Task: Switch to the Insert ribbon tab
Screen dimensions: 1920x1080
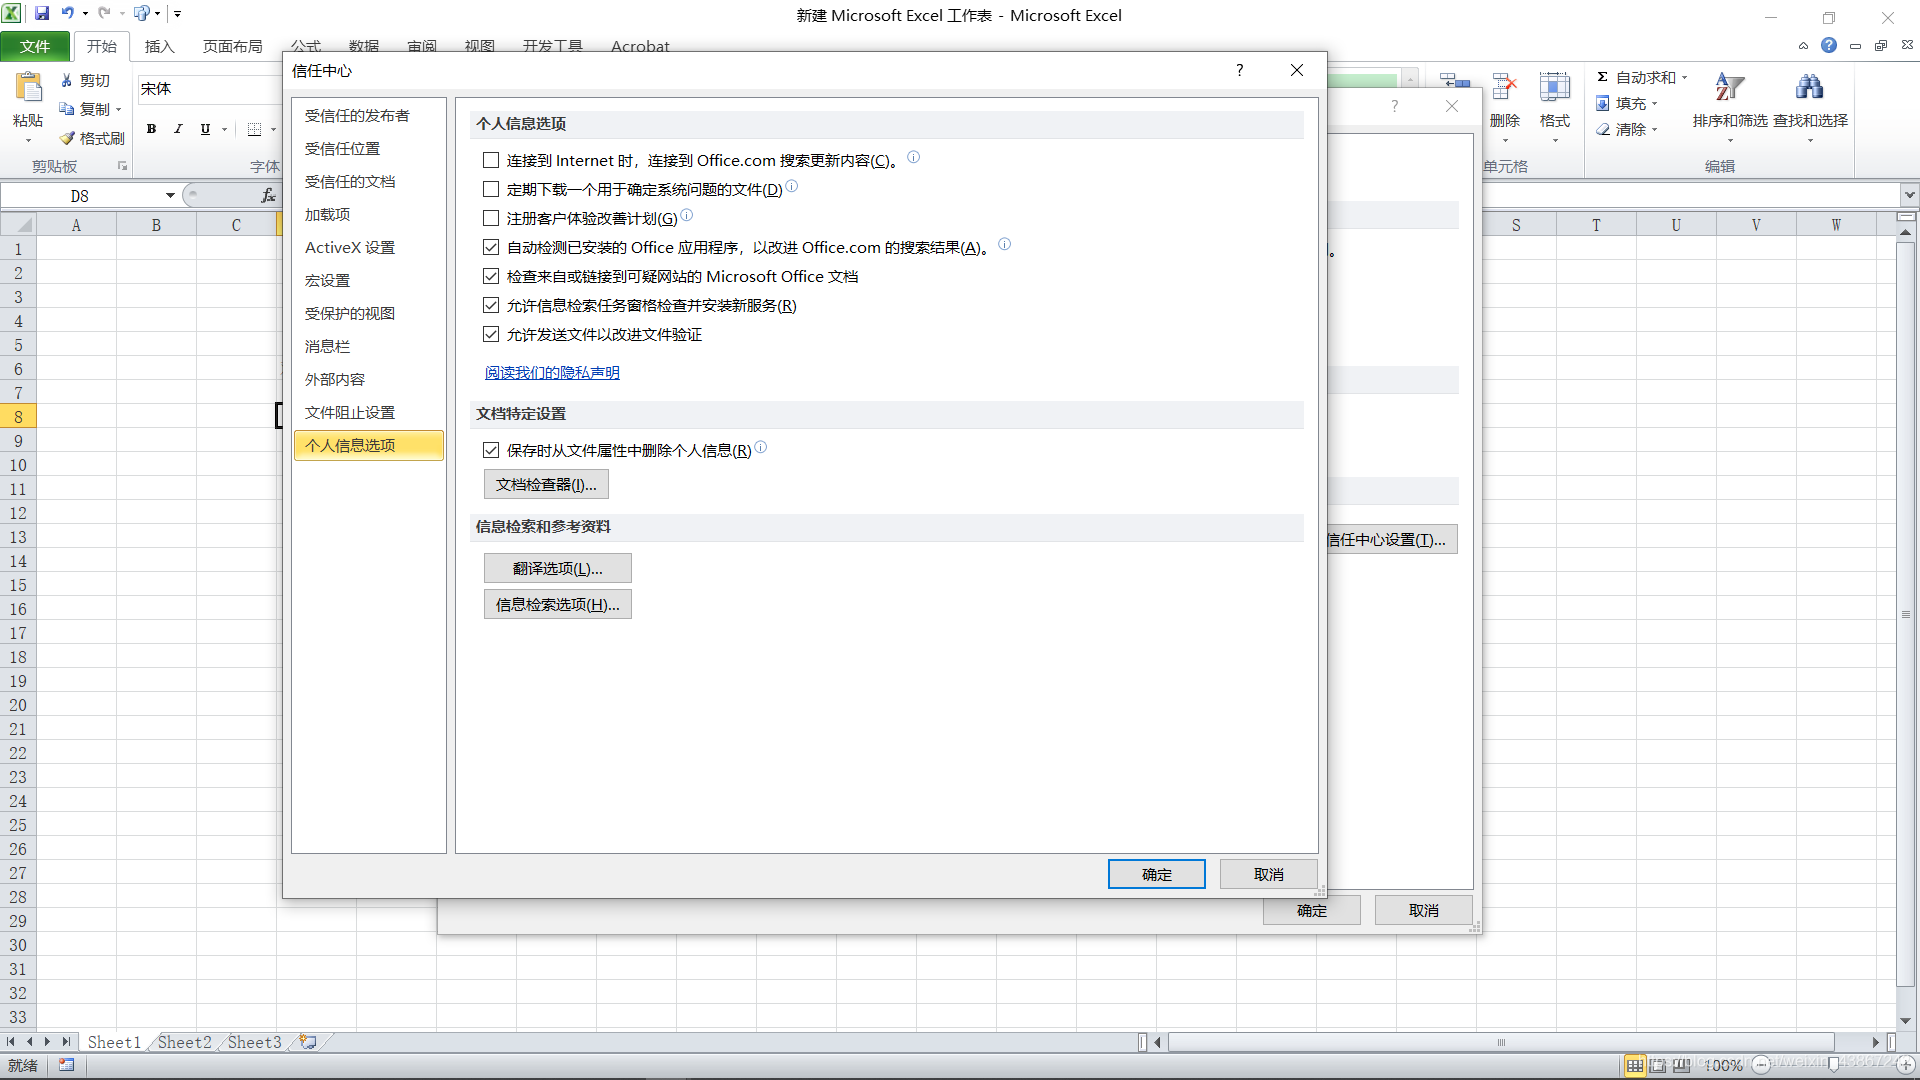Action: [159, 46]
